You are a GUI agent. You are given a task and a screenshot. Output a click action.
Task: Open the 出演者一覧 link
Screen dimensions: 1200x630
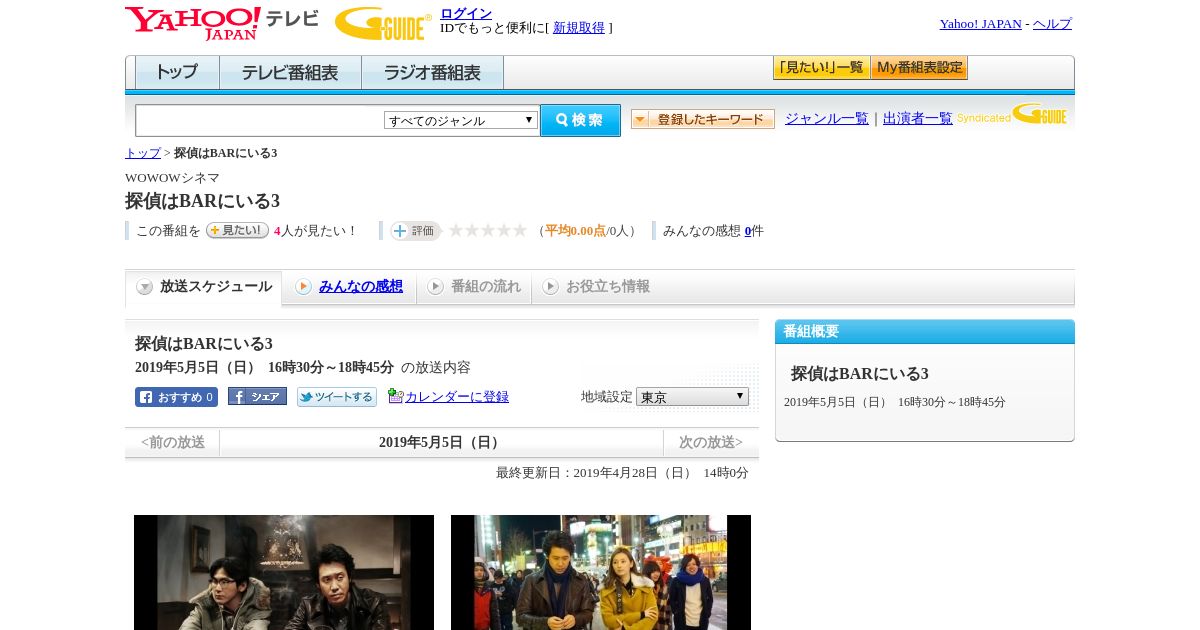(918, 119)
